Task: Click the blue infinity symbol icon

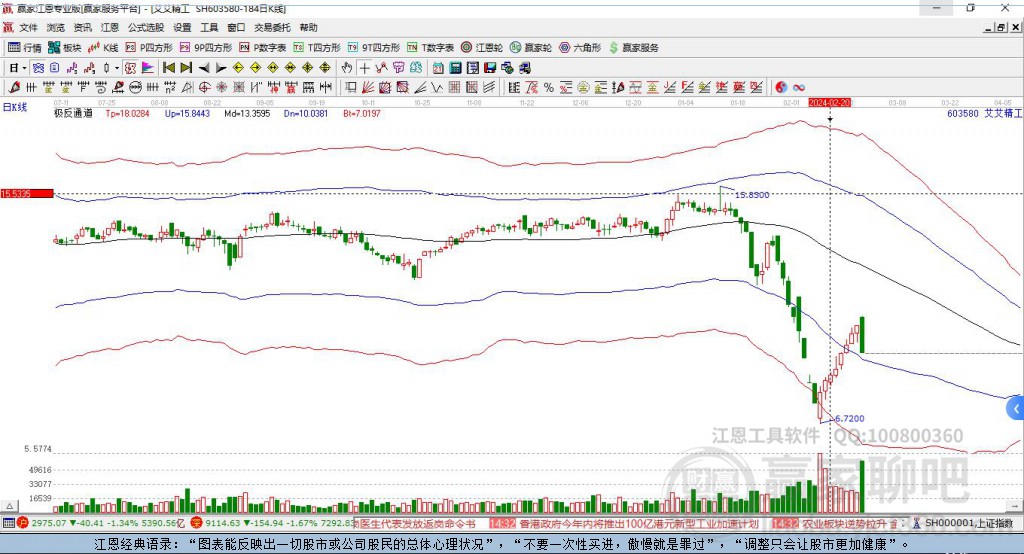Action: (799, 88)
